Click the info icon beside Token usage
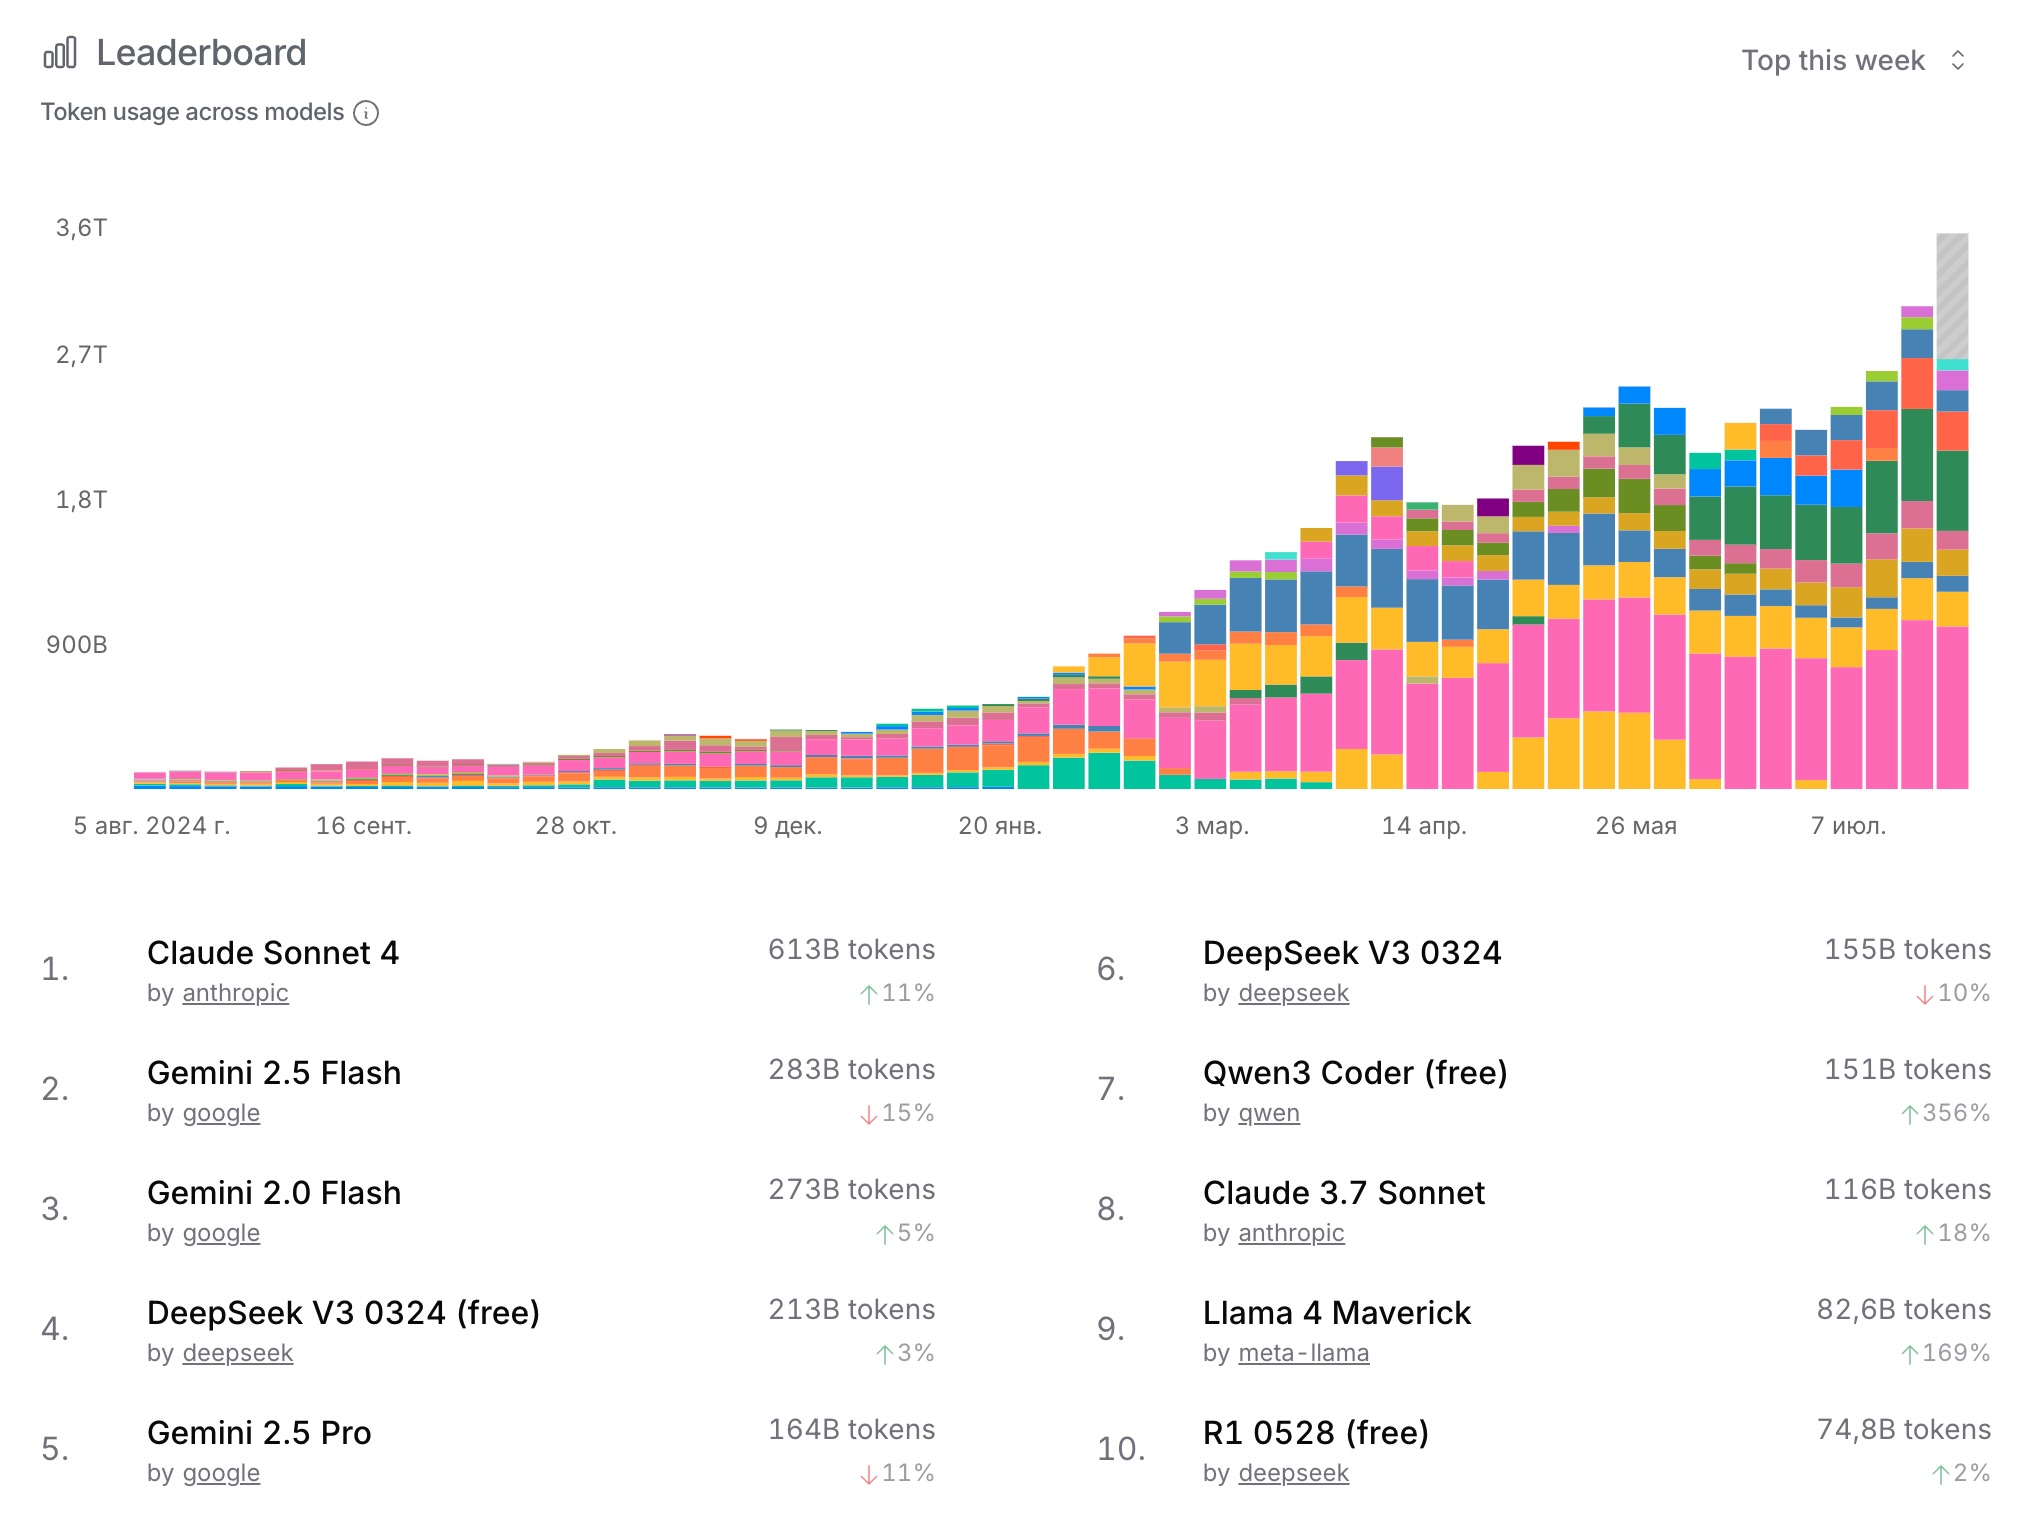This screenshot has height=1526, width=2036. (366, 113)
